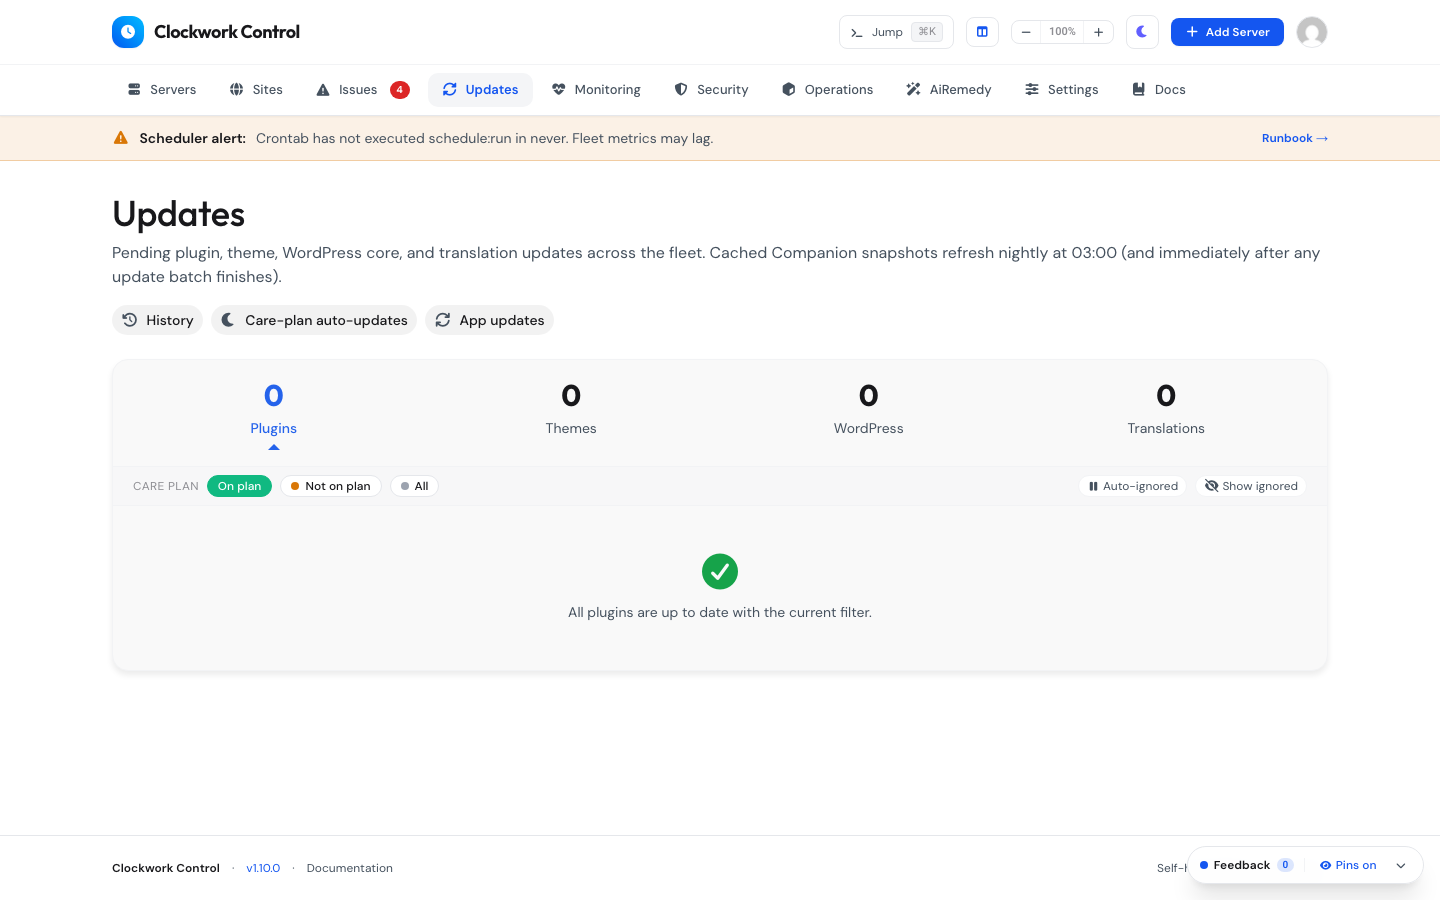Open the Feedback widget
This screenshot has height=900, width=1440.
point(1246,865)
